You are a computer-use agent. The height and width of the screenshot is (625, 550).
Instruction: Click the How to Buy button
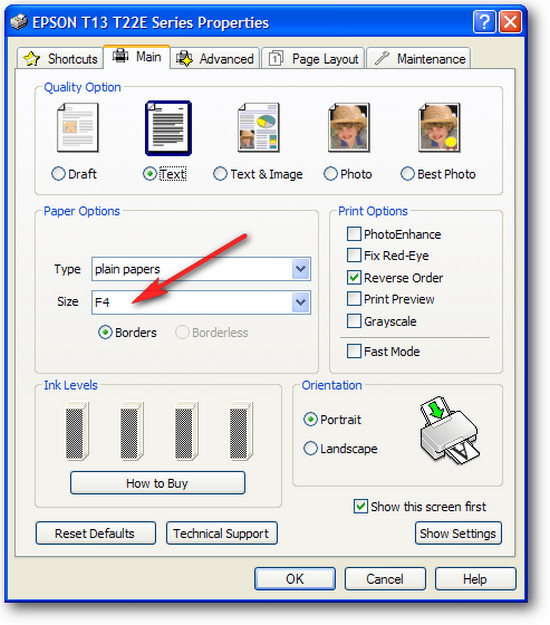157,483
